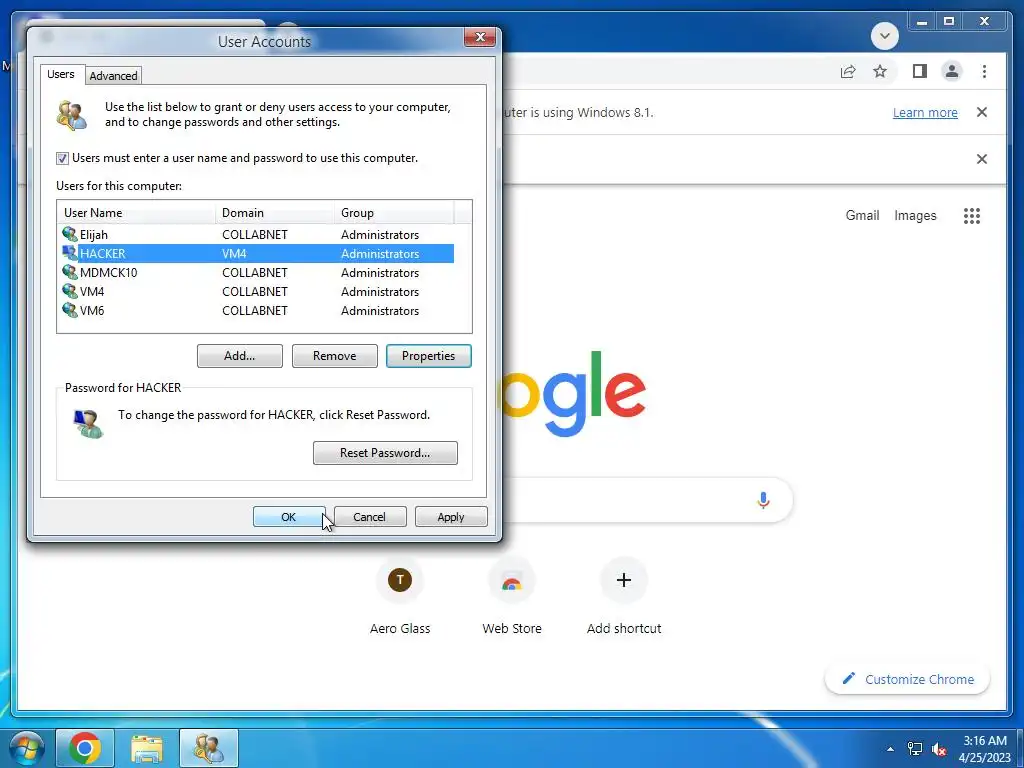
Task: Close the second Chrome info bar
Action: click(x=982, y=159)
